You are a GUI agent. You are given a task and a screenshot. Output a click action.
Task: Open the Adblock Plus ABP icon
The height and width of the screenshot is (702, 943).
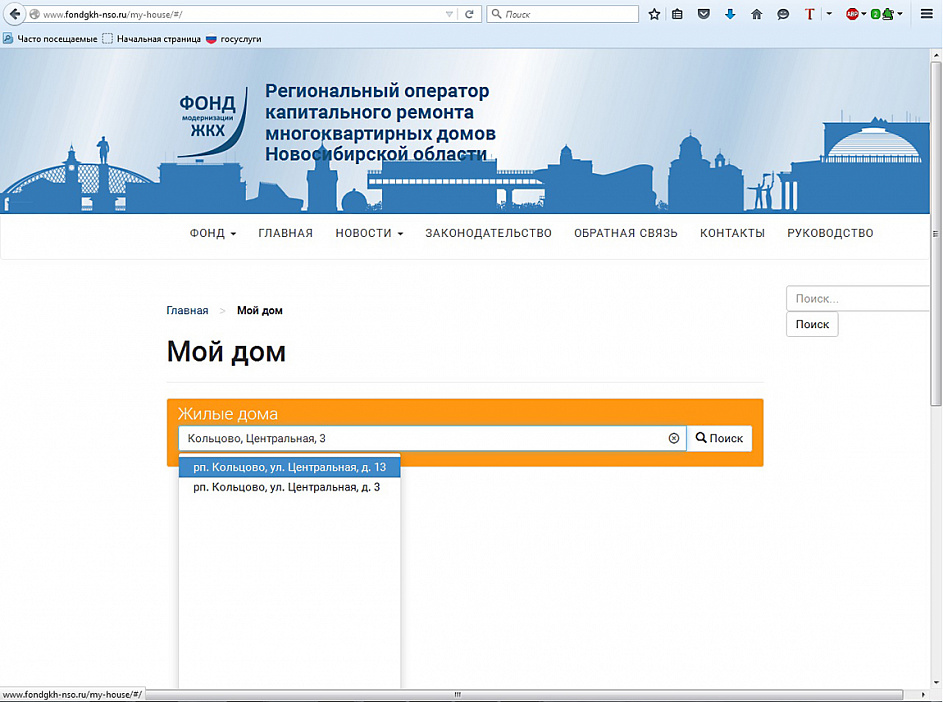pos(852,14)
